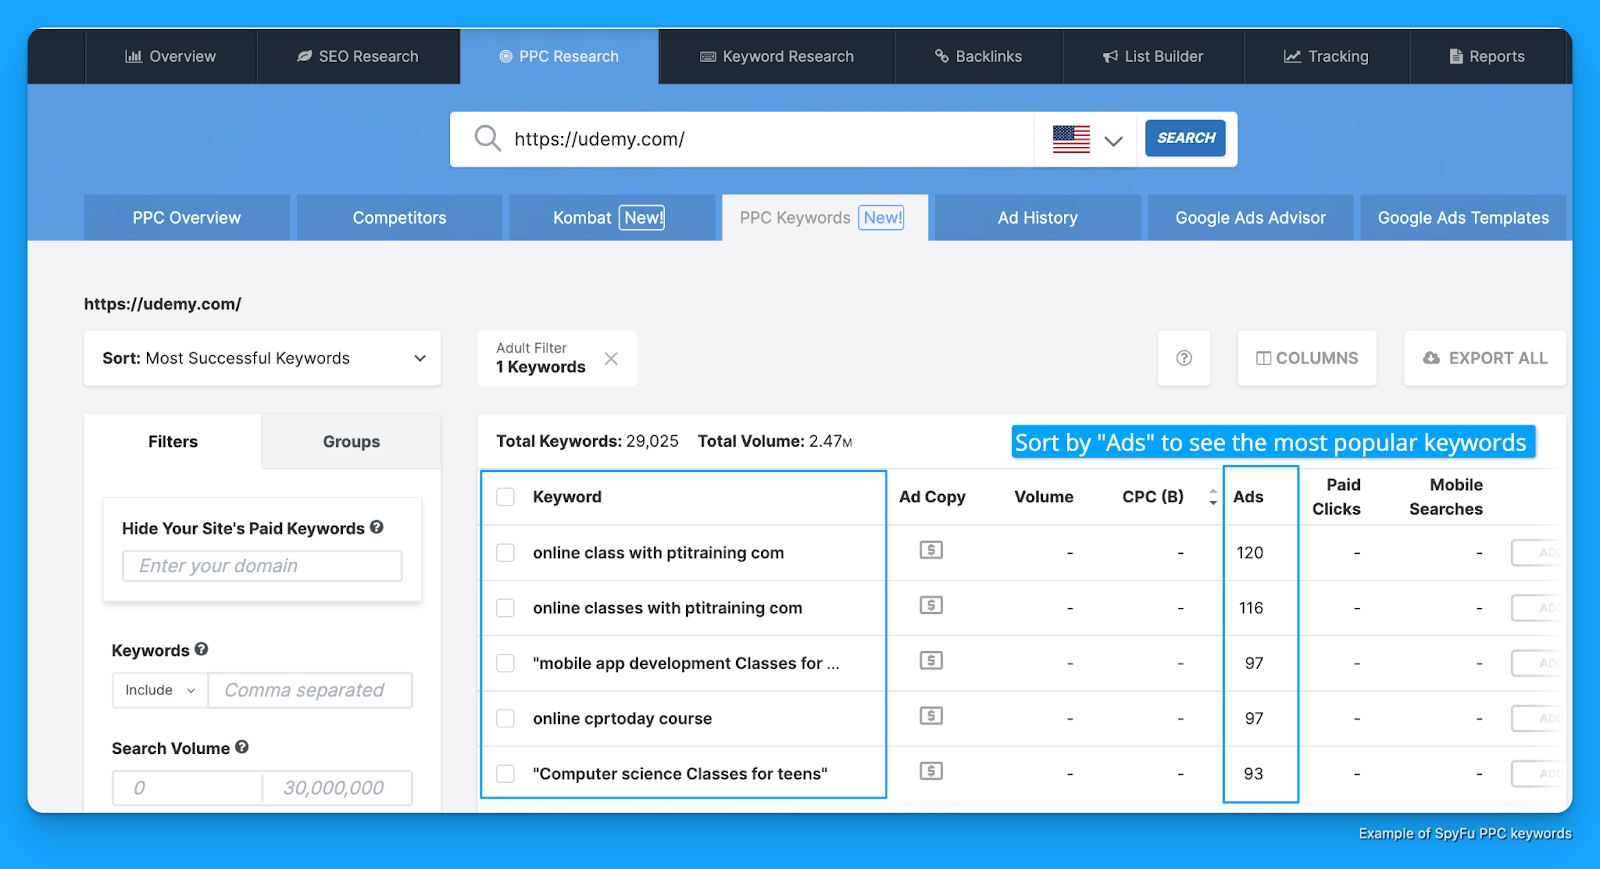
Task: Remove the Adult Filter with X icon
Action: (x=611, y=358)
